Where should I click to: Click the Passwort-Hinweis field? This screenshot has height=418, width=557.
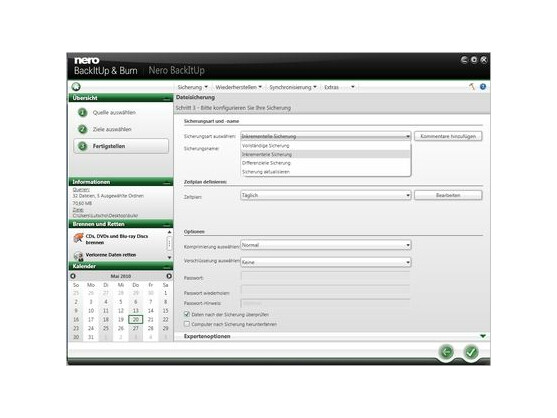(x=325, y=303)
